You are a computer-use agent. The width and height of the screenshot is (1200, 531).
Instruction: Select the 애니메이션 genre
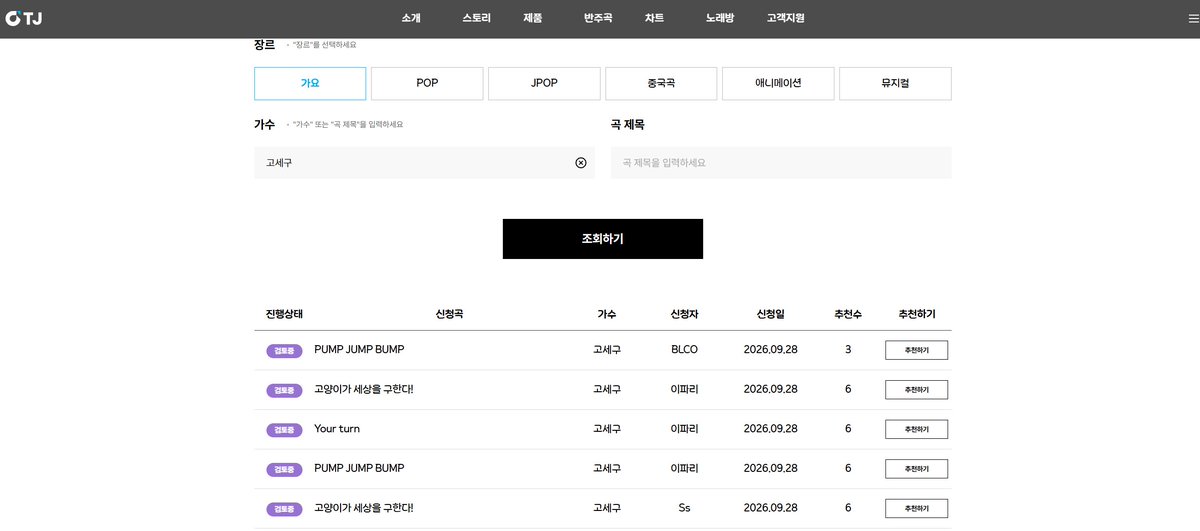778,84
